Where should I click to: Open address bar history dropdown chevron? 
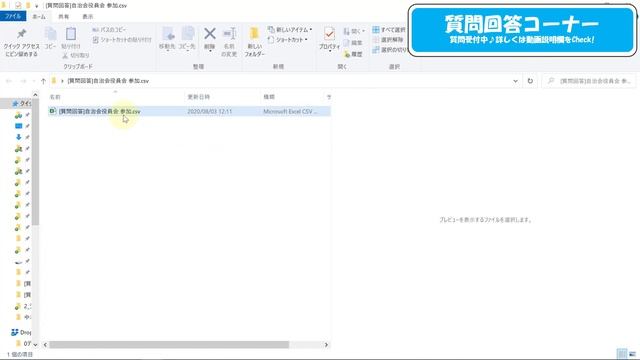click(516, 81)
